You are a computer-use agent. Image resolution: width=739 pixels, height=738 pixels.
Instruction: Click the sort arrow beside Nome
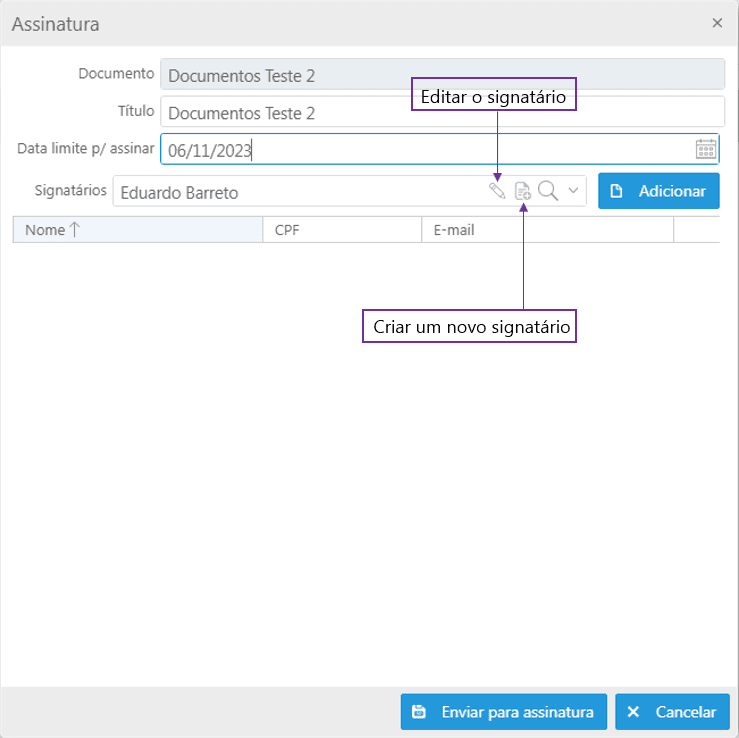click(74, 230)
